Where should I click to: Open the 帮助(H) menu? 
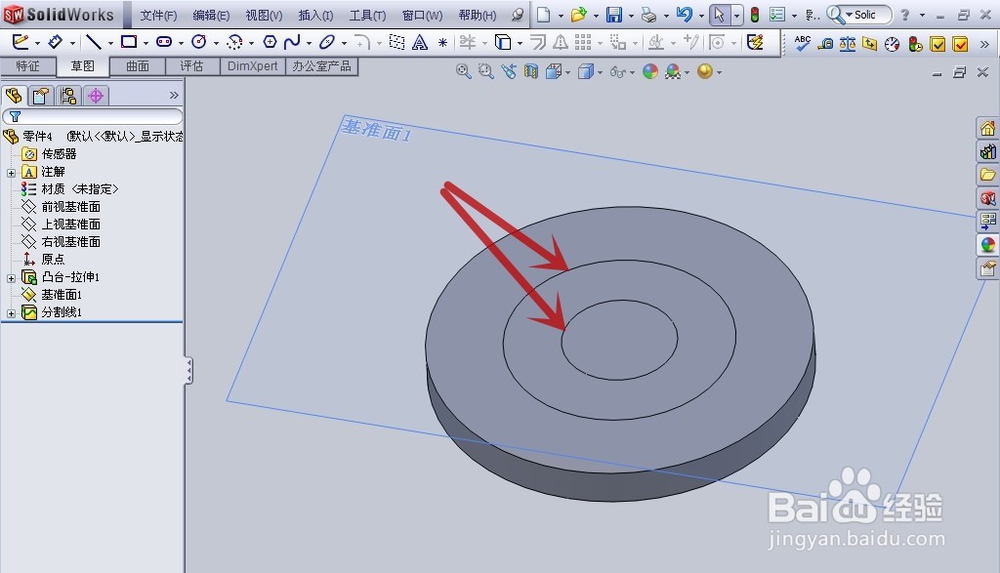pyautogui.click(x=477, y=15)
